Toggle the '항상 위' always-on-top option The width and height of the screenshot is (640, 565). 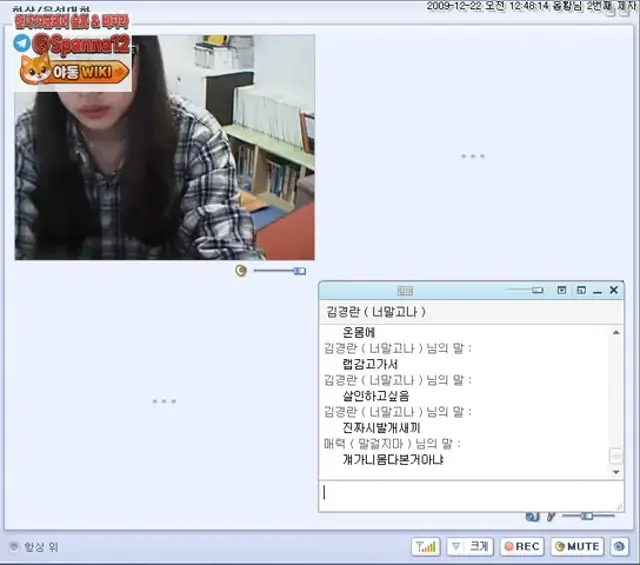34,547
